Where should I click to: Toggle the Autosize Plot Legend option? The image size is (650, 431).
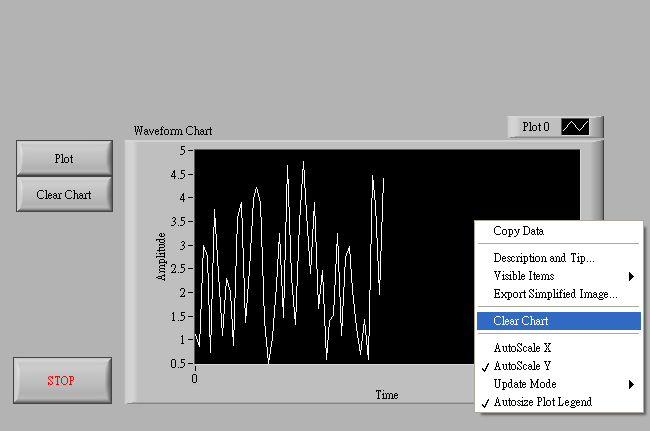tap(559, 402)
